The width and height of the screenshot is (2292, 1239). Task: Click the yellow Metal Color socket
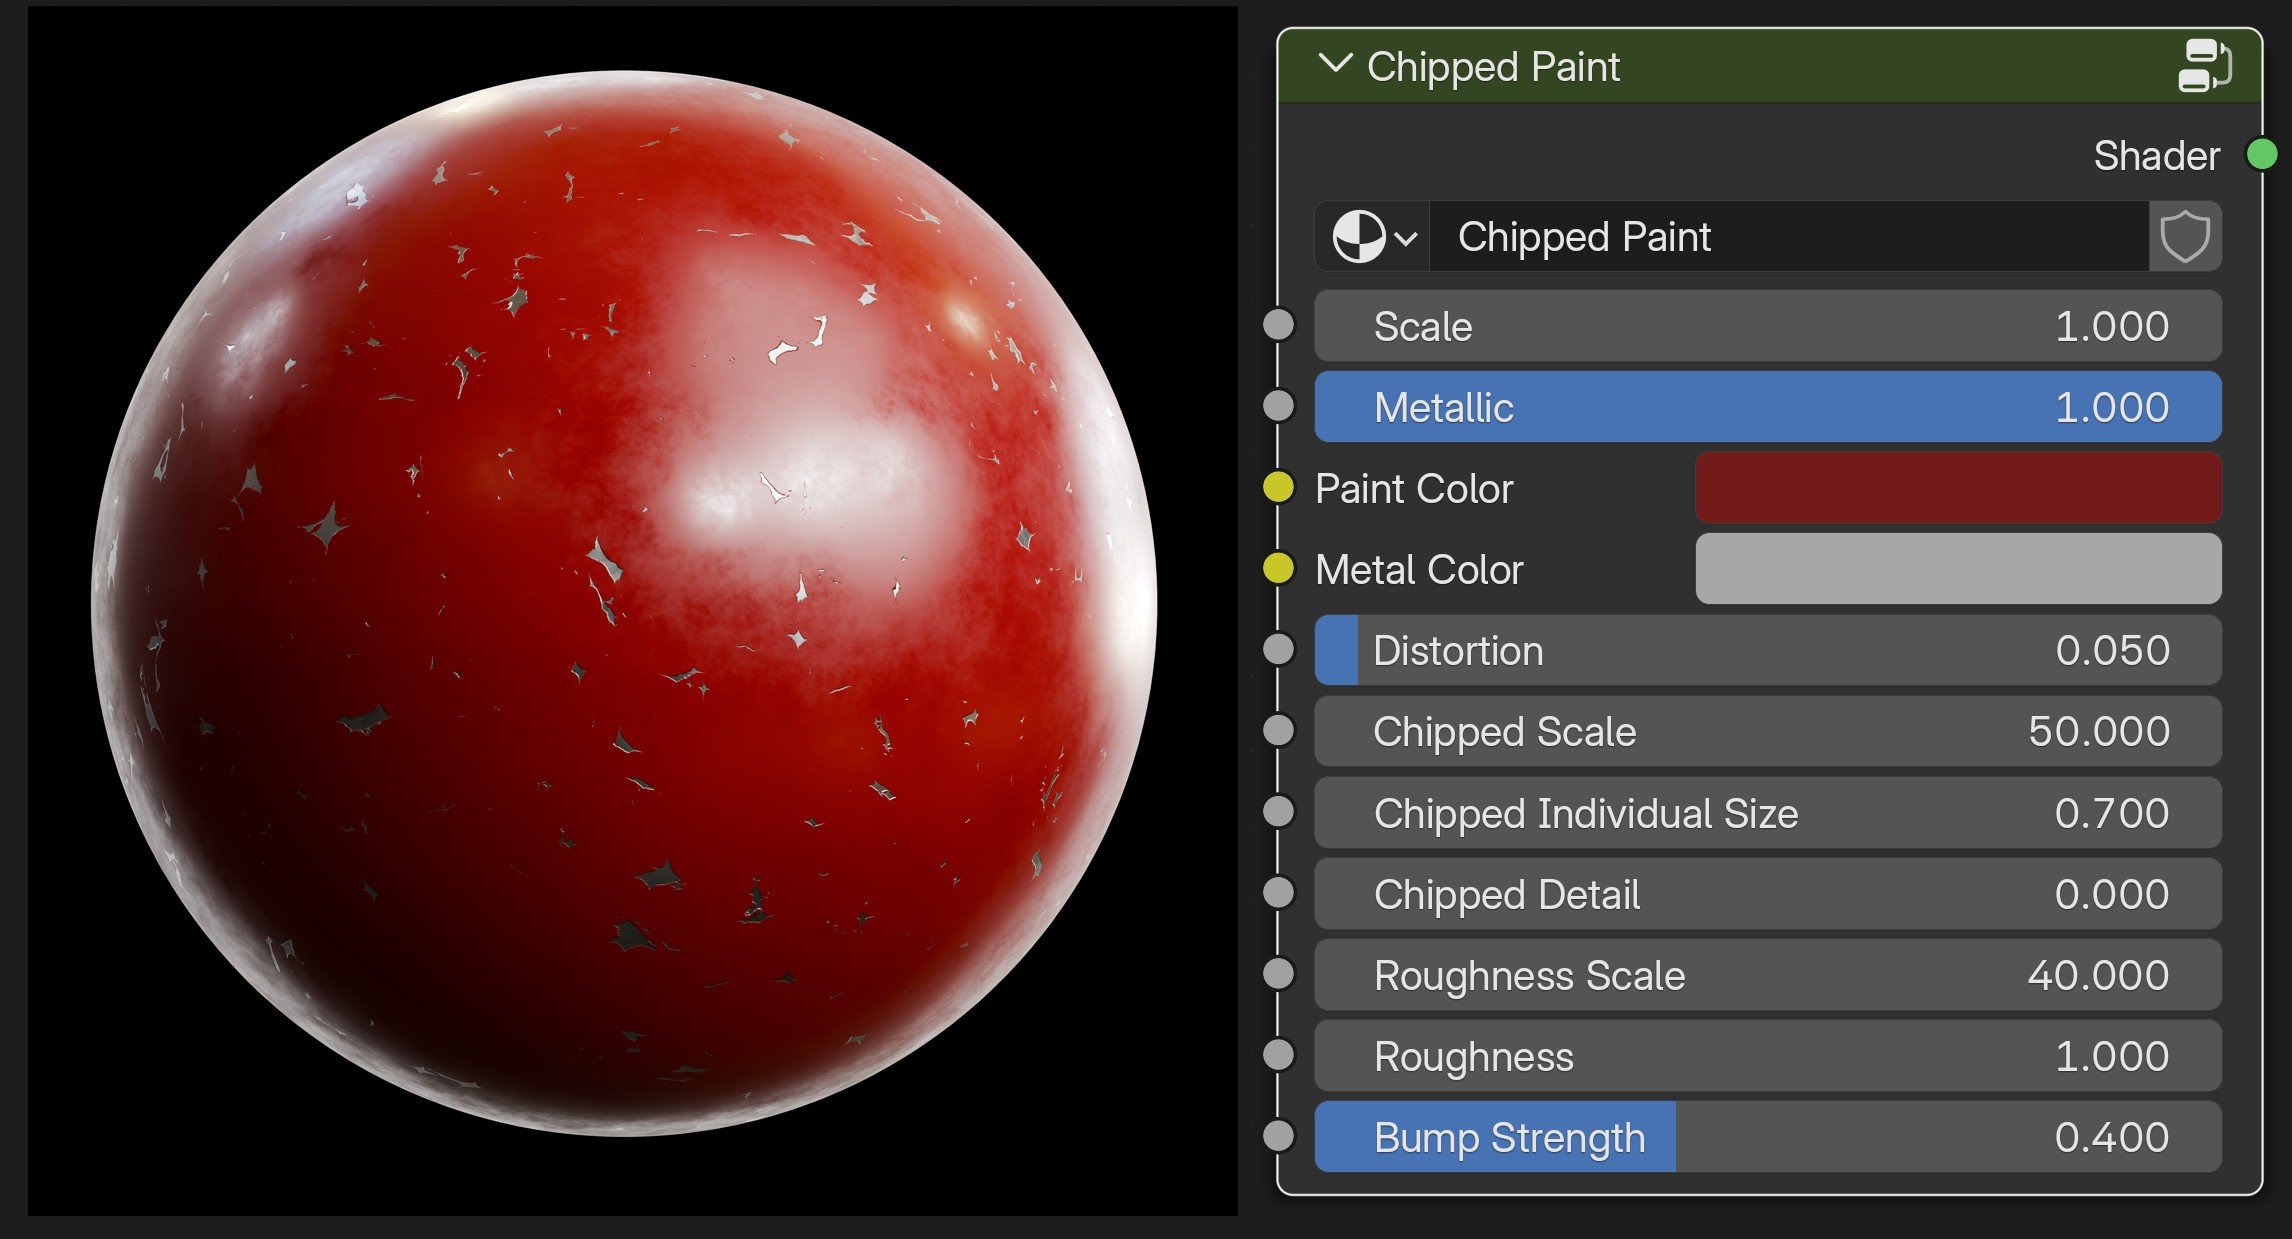1279,568
